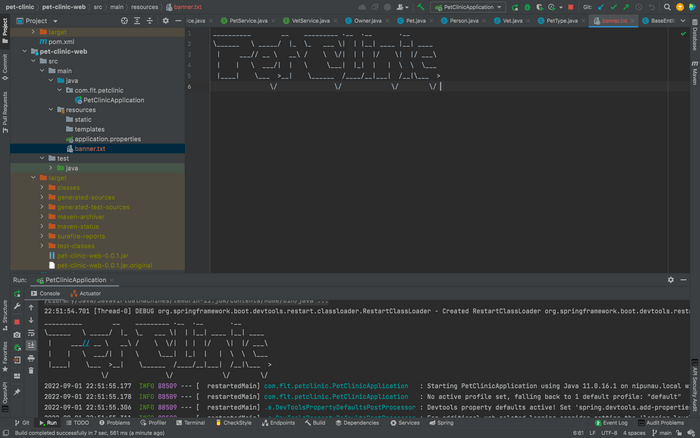Rerun application in Run panel sidebar
The image size is (700, 438).
pyautogui.click(x=17, y=294)
